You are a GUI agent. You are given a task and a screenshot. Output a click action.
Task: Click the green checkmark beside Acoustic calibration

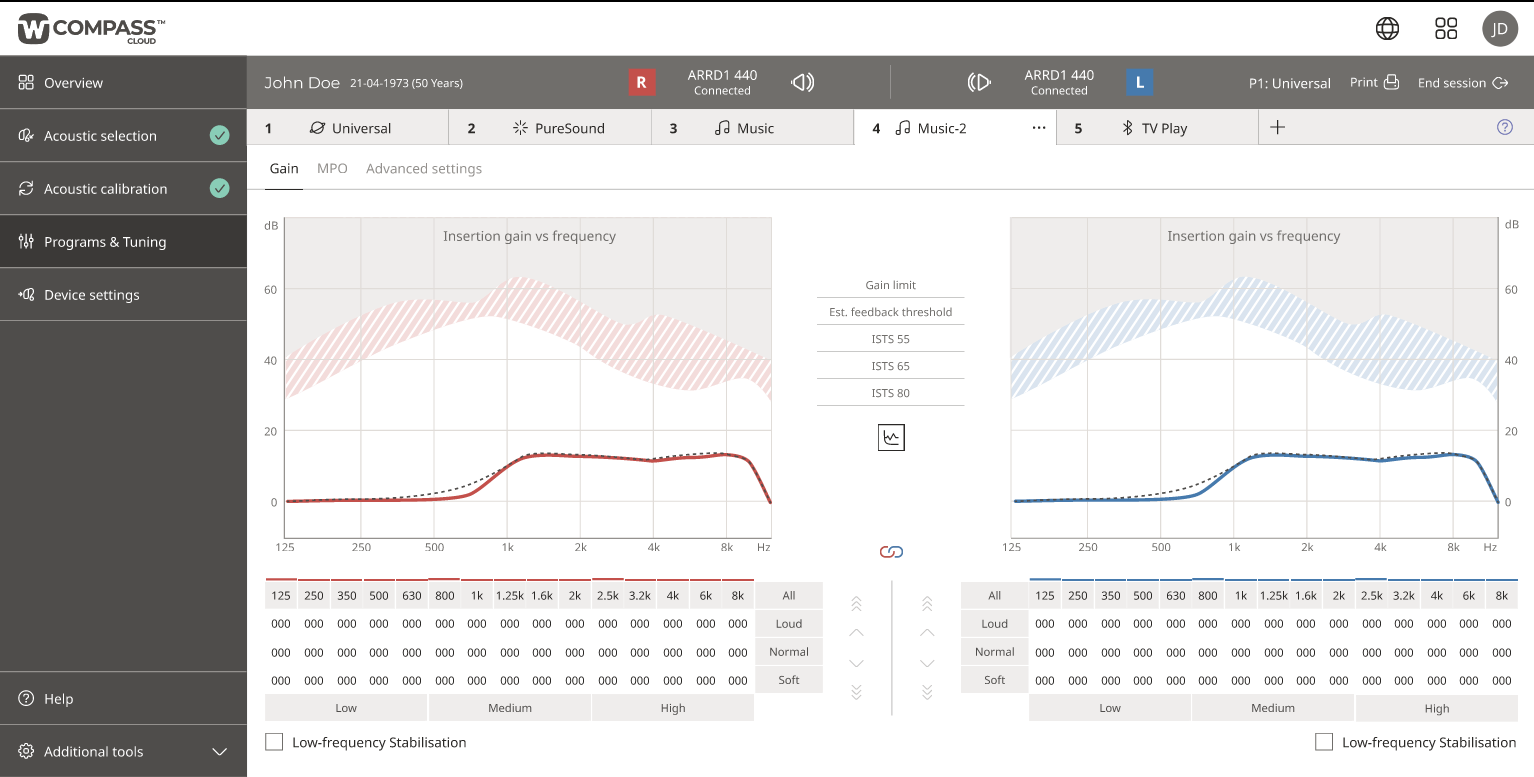[221, 188]
